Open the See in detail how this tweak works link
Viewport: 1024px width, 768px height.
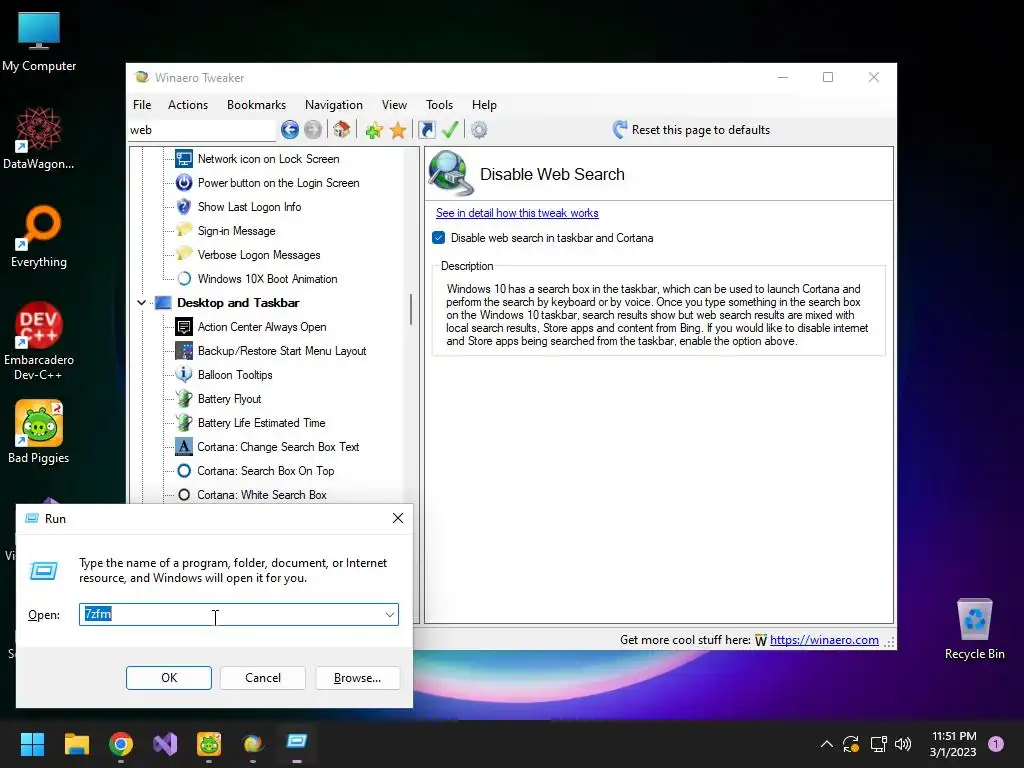[x=517, y=213]
